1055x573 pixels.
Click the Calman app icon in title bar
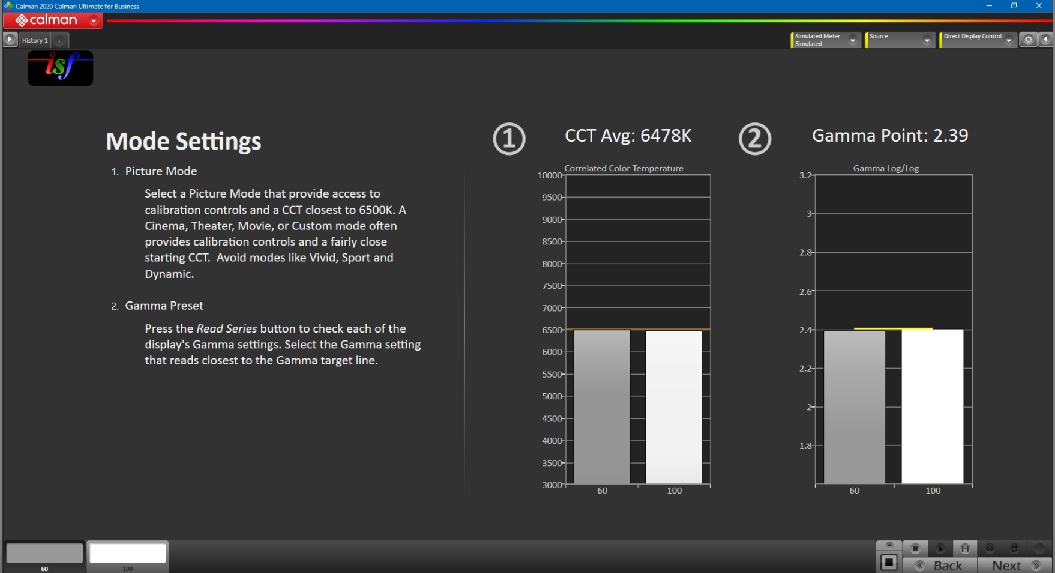point(8,5)
